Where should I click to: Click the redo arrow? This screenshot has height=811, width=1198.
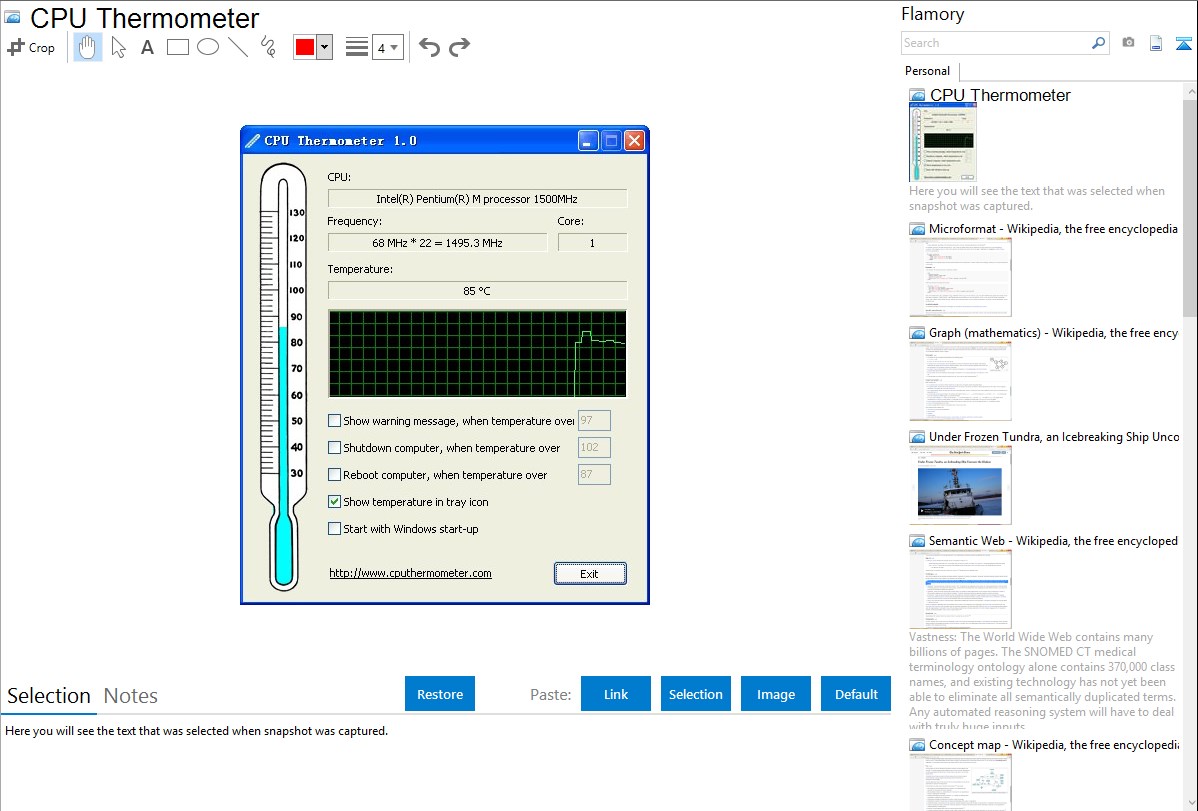(x=459, y=47)
